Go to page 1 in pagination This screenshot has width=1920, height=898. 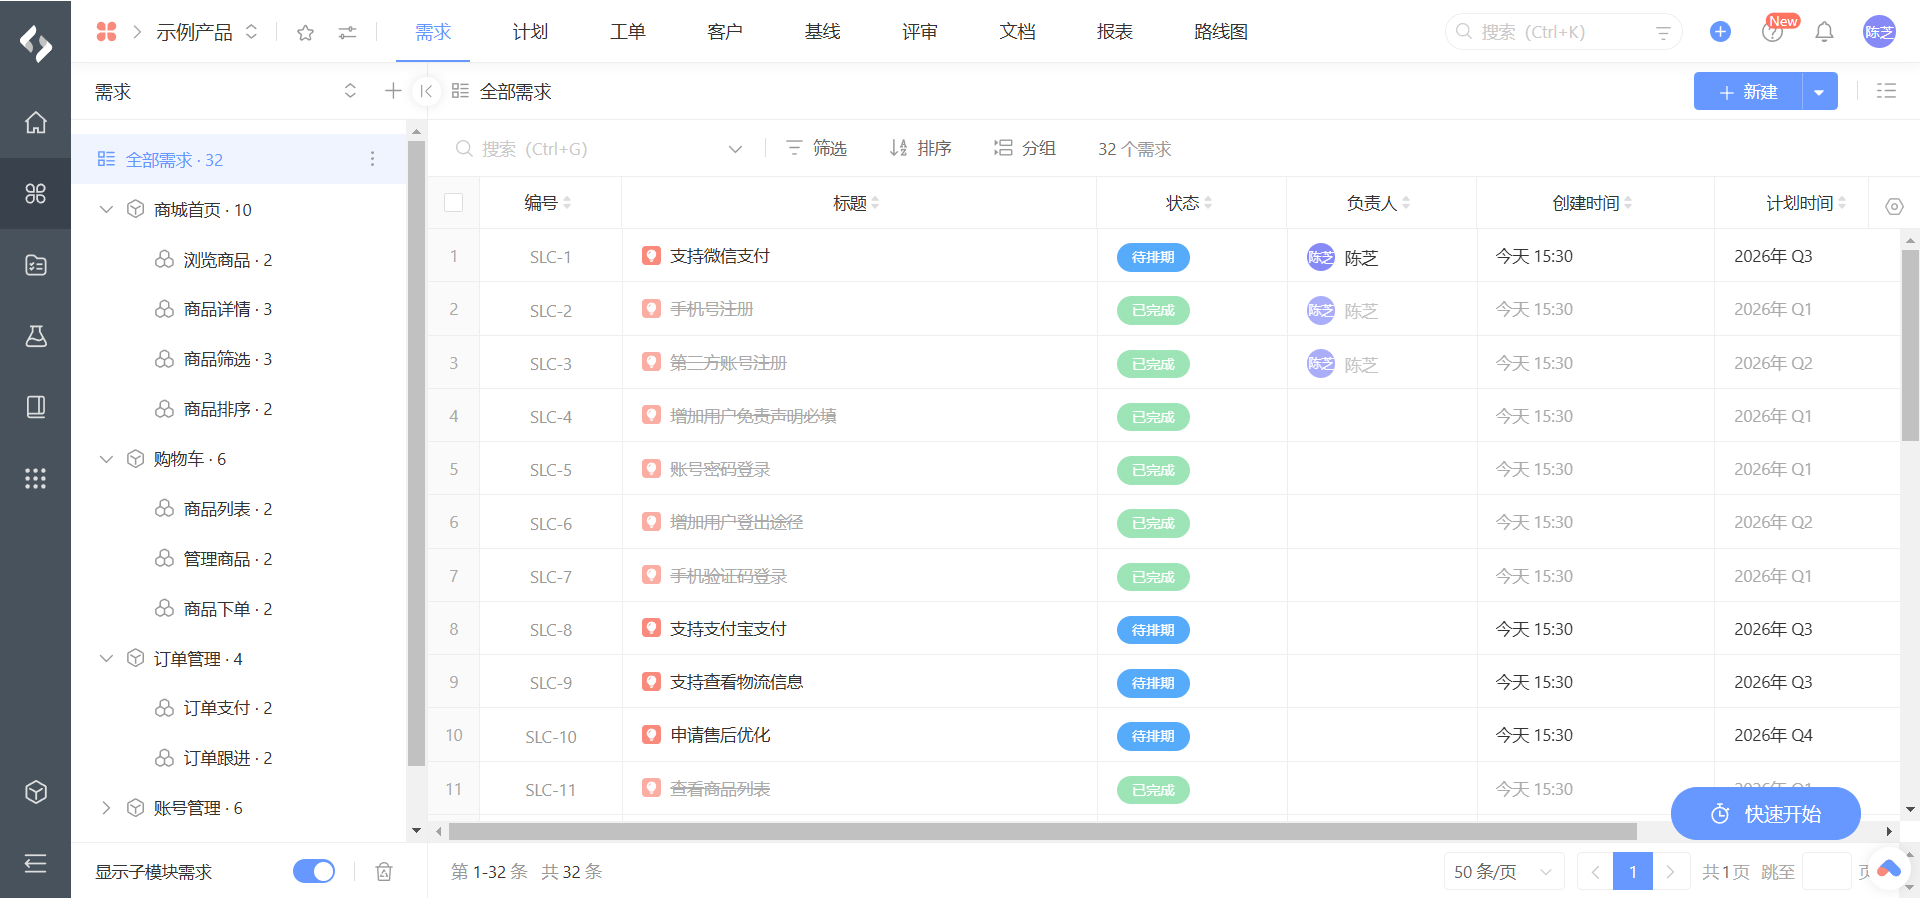point(1633,872)
